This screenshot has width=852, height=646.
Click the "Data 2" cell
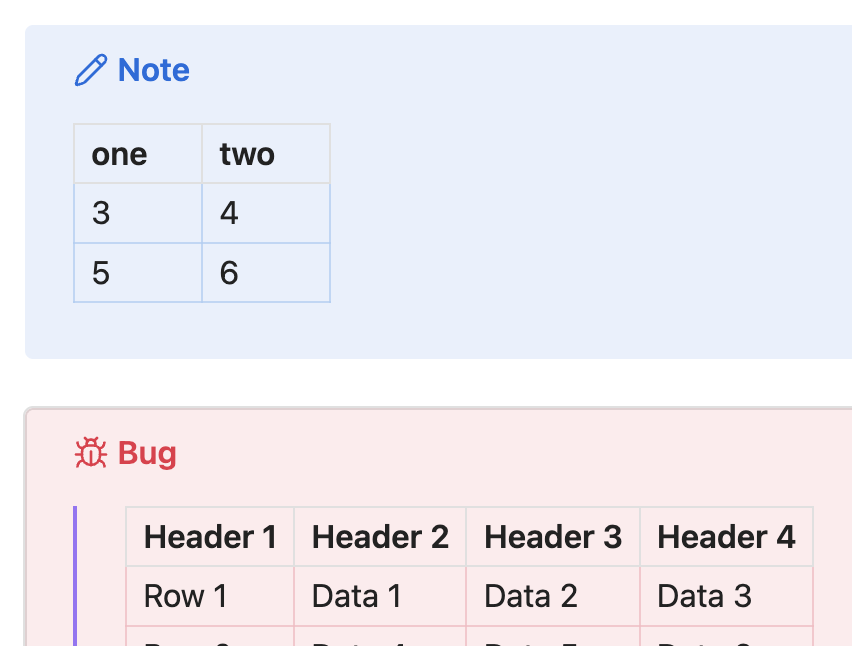click(x=553, y=597)
